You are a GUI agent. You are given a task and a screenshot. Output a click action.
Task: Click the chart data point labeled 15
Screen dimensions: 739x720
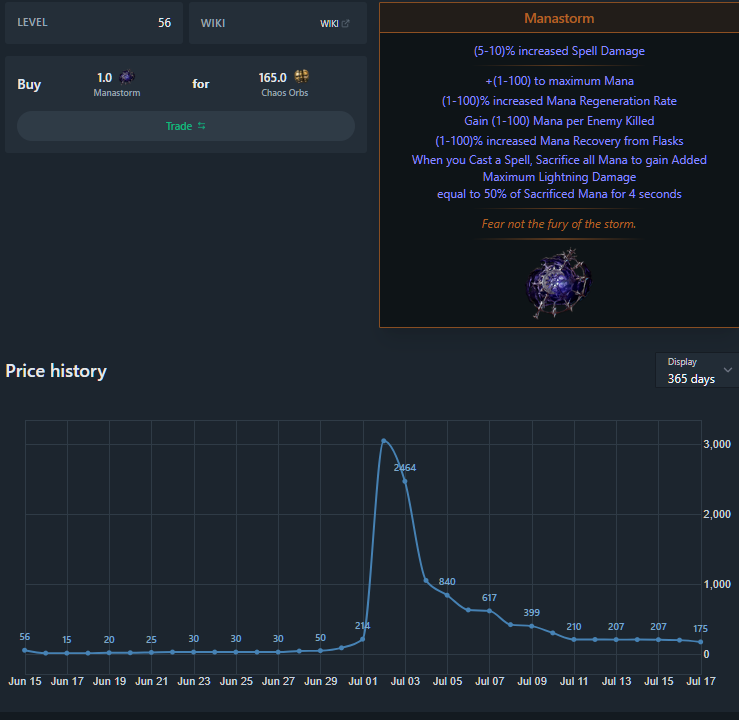(67, 653)
